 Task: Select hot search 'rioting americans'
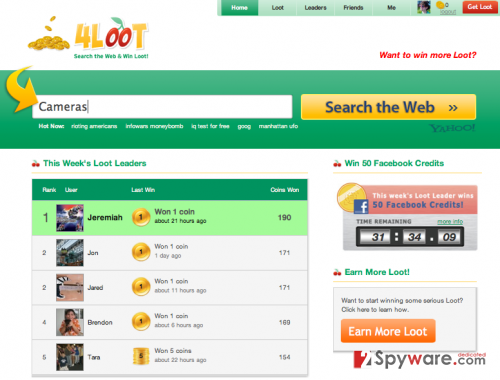click(94, 126)
